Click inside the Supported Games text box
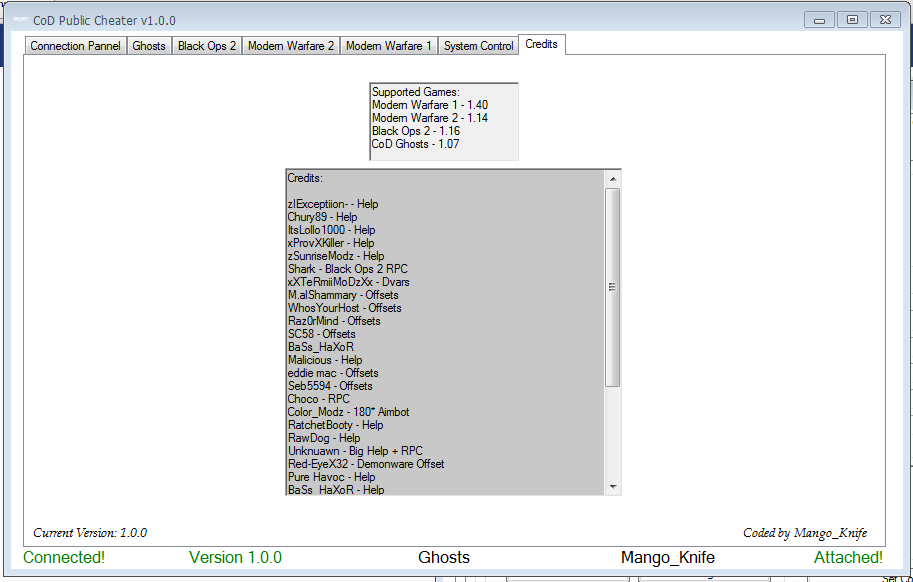Screen dimensions: 913x582 444,122
